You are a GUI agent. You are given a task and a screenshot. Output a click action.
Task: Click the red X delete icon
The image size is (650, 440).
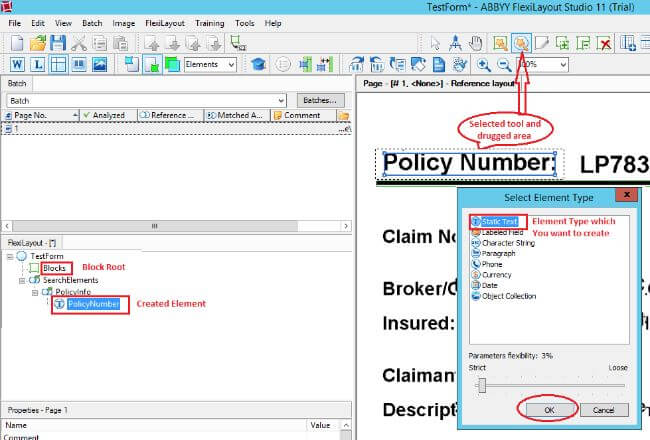604,43
